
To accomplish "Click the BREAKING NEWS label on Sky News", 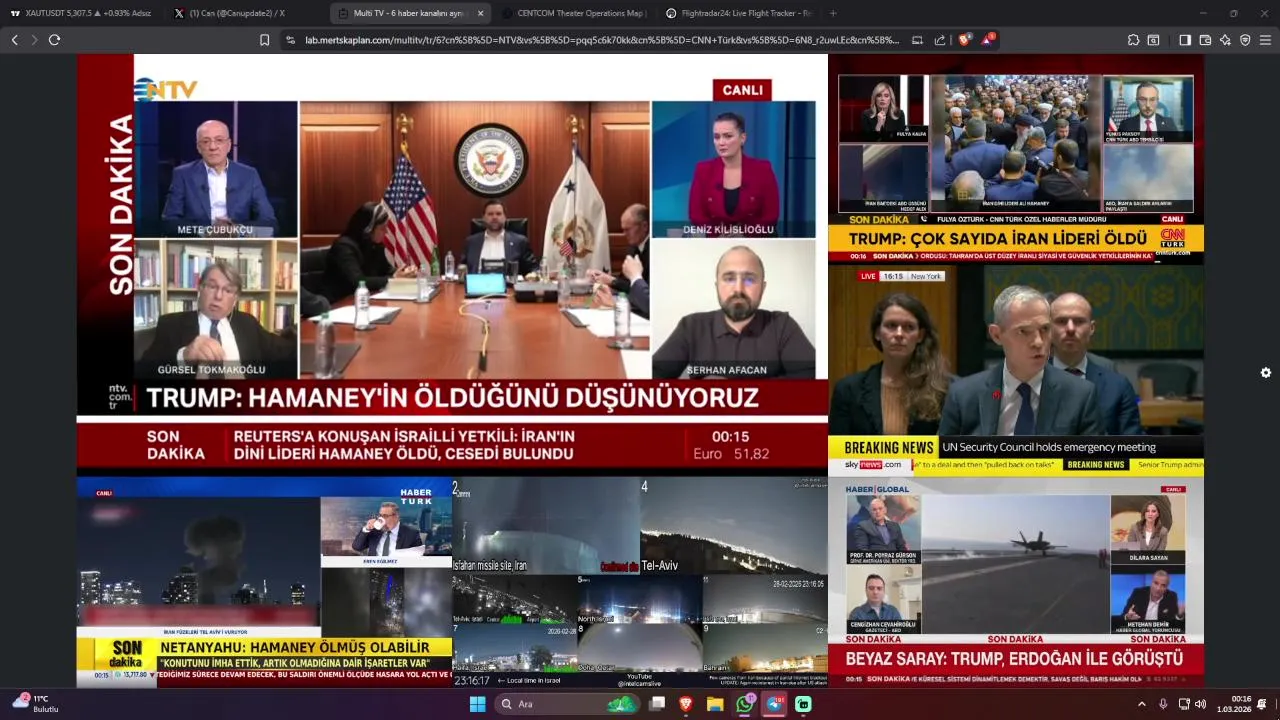I will (888, 448).
